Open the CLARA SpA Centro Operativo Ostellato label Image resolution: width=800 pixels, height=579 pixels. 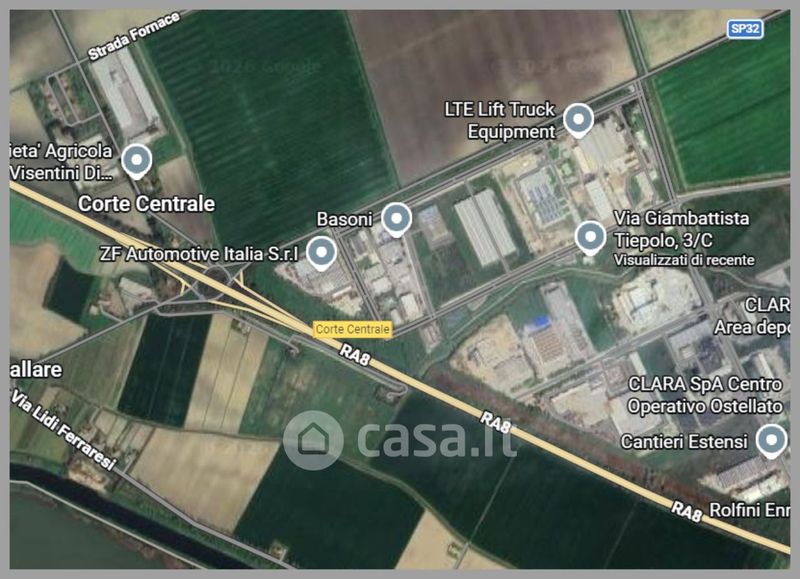[x=705, y=395]
